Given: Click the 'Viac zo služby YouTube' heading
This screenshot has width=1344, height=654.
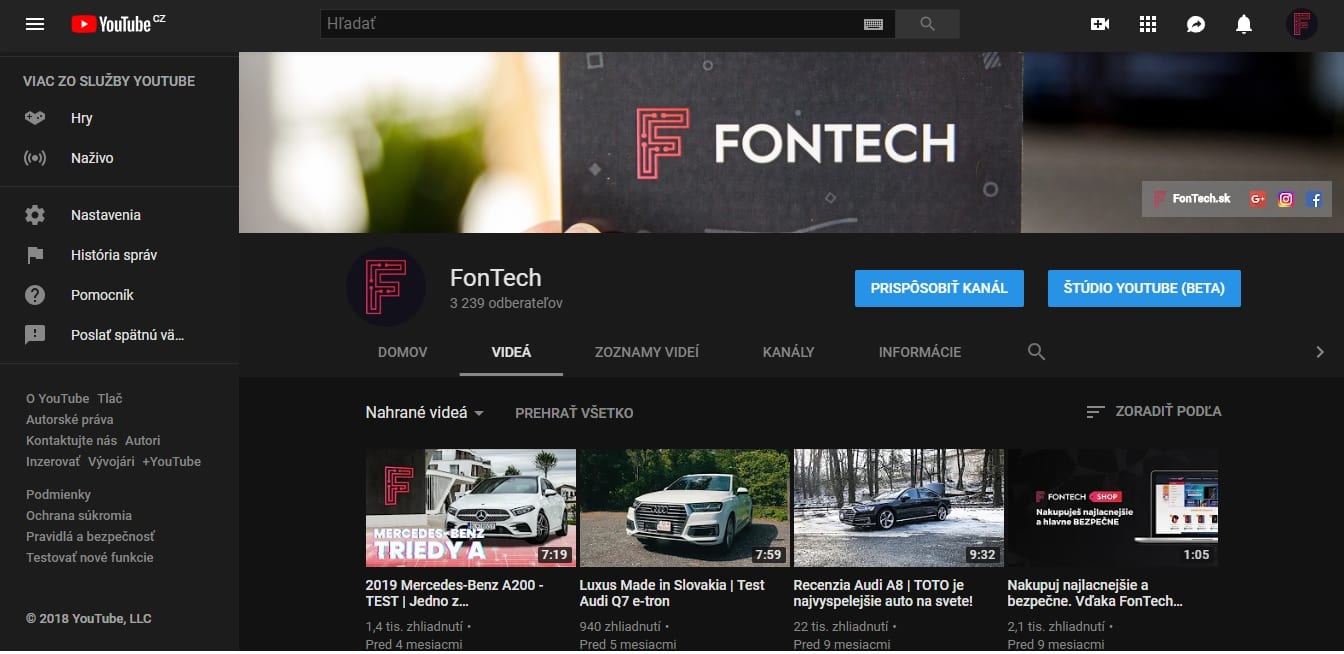Looking at the screenshot, I should 109,81.
